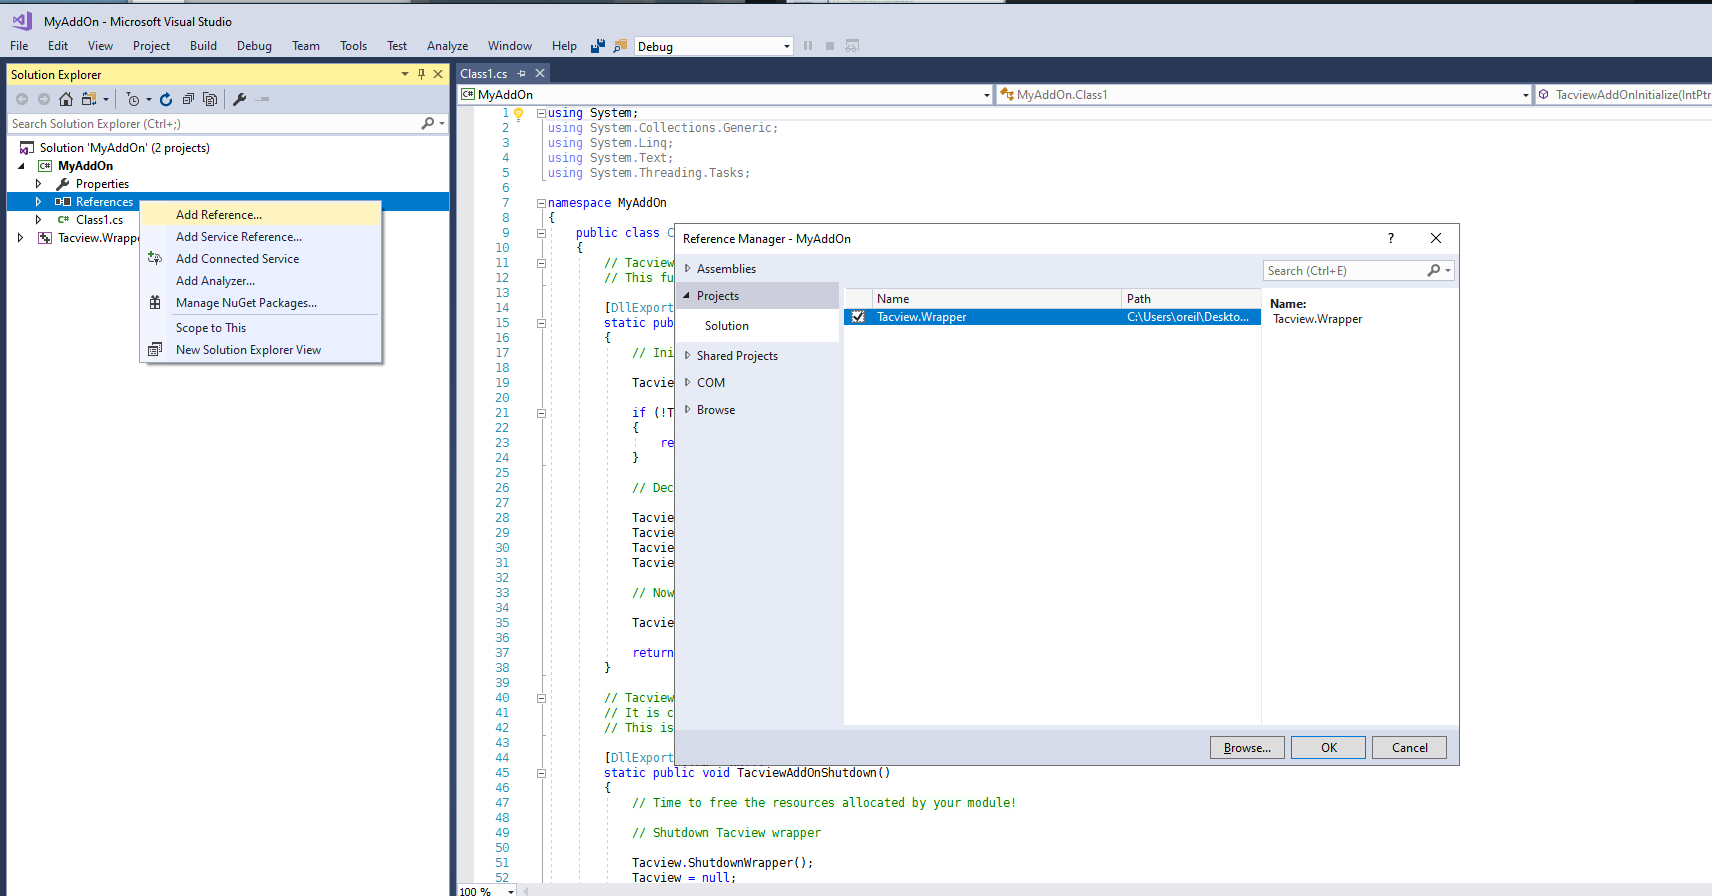Click the Pending Changes Filter clock icon
Viewport: 1712px width, 896px height.
coord(132,99)
